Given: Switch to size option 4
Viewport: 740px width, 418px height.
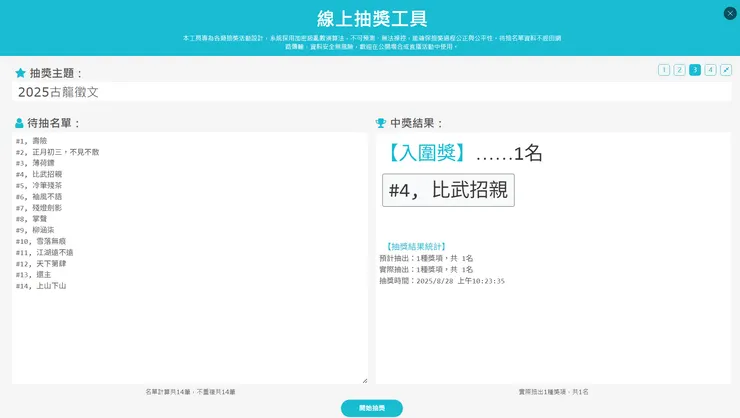Looking at the screenshot, I should [710, 70].
